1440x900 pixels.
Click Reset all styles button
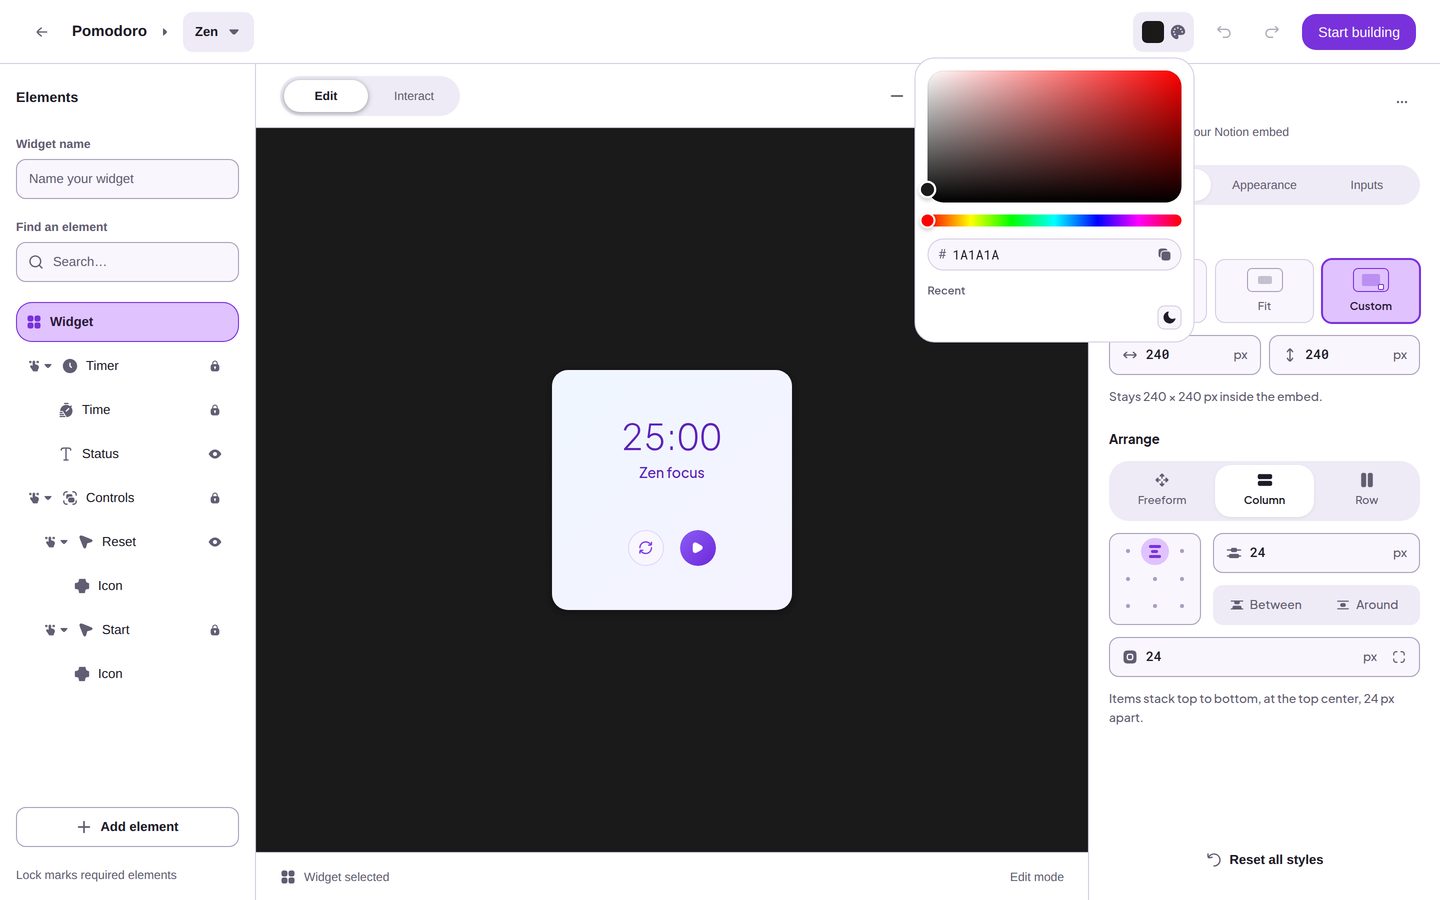pos(1264,860)
